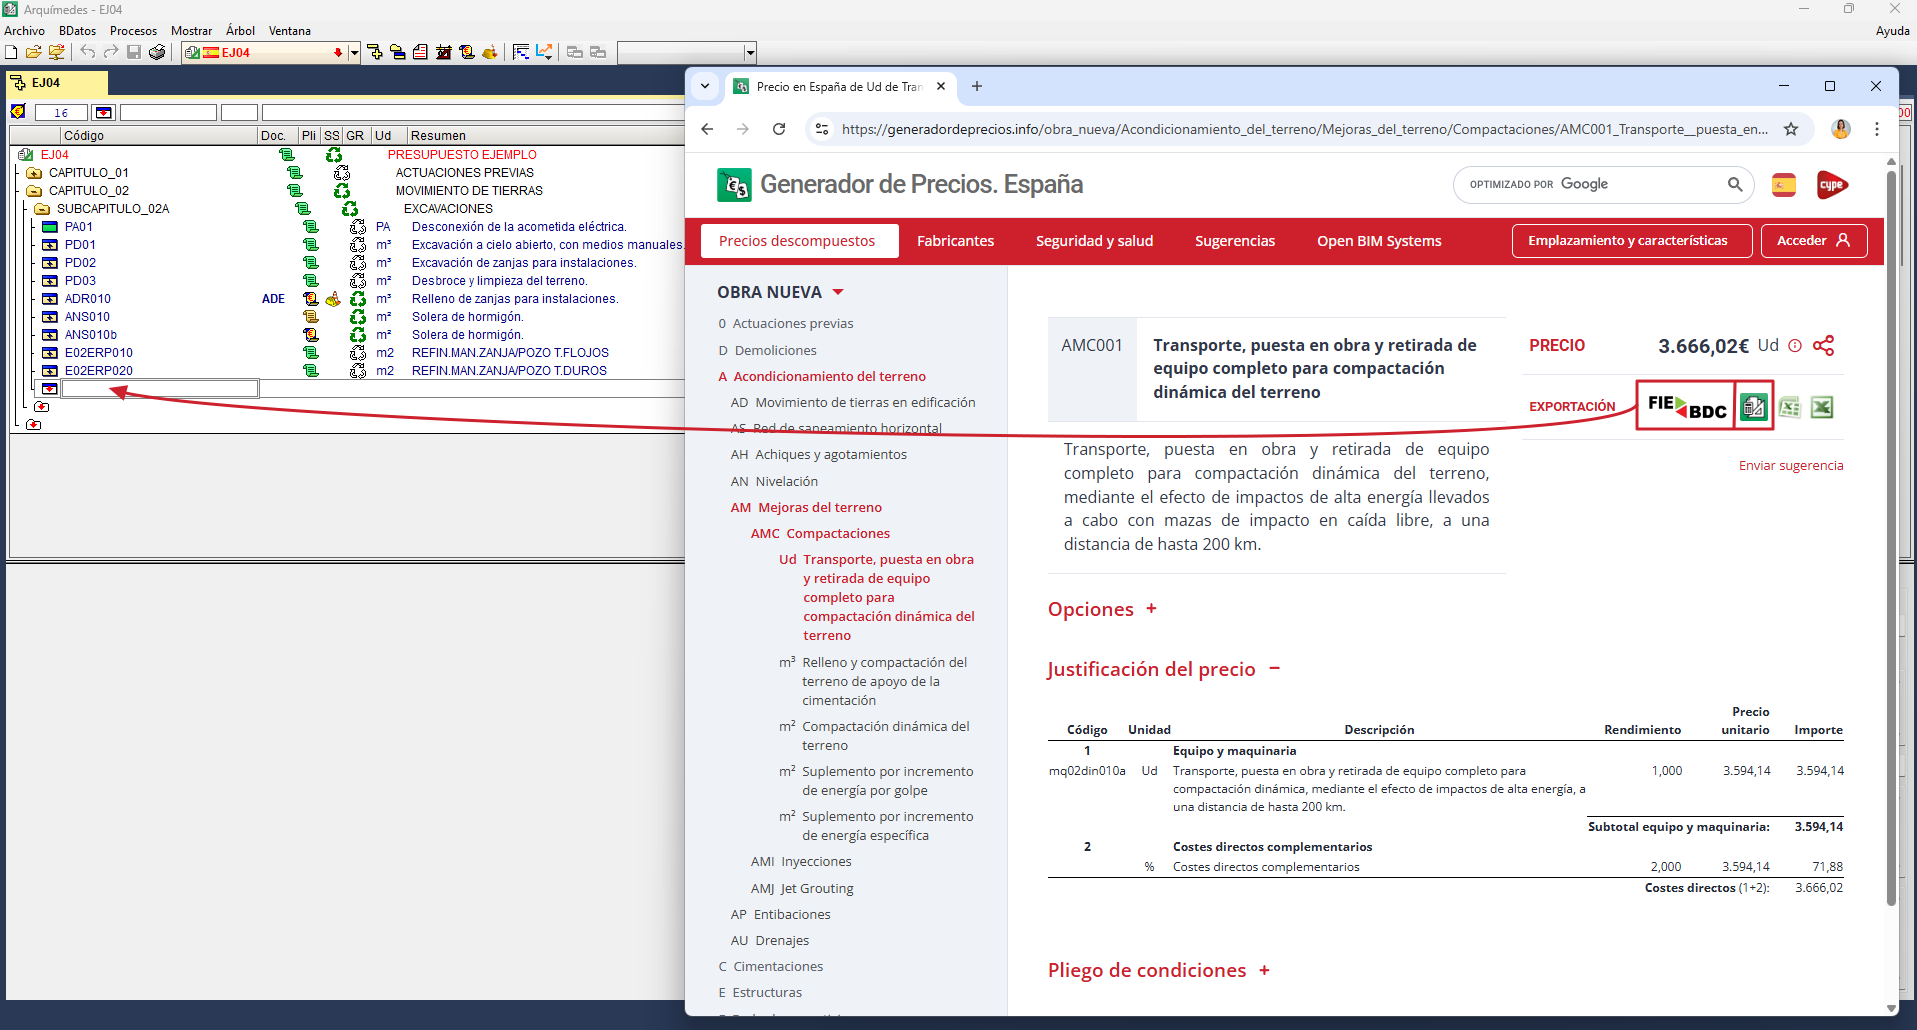The height and width of the screenshot is (1030, 1917).
Task: Click the Enviar sugerencia link
Action: [x=1791, y=466]
